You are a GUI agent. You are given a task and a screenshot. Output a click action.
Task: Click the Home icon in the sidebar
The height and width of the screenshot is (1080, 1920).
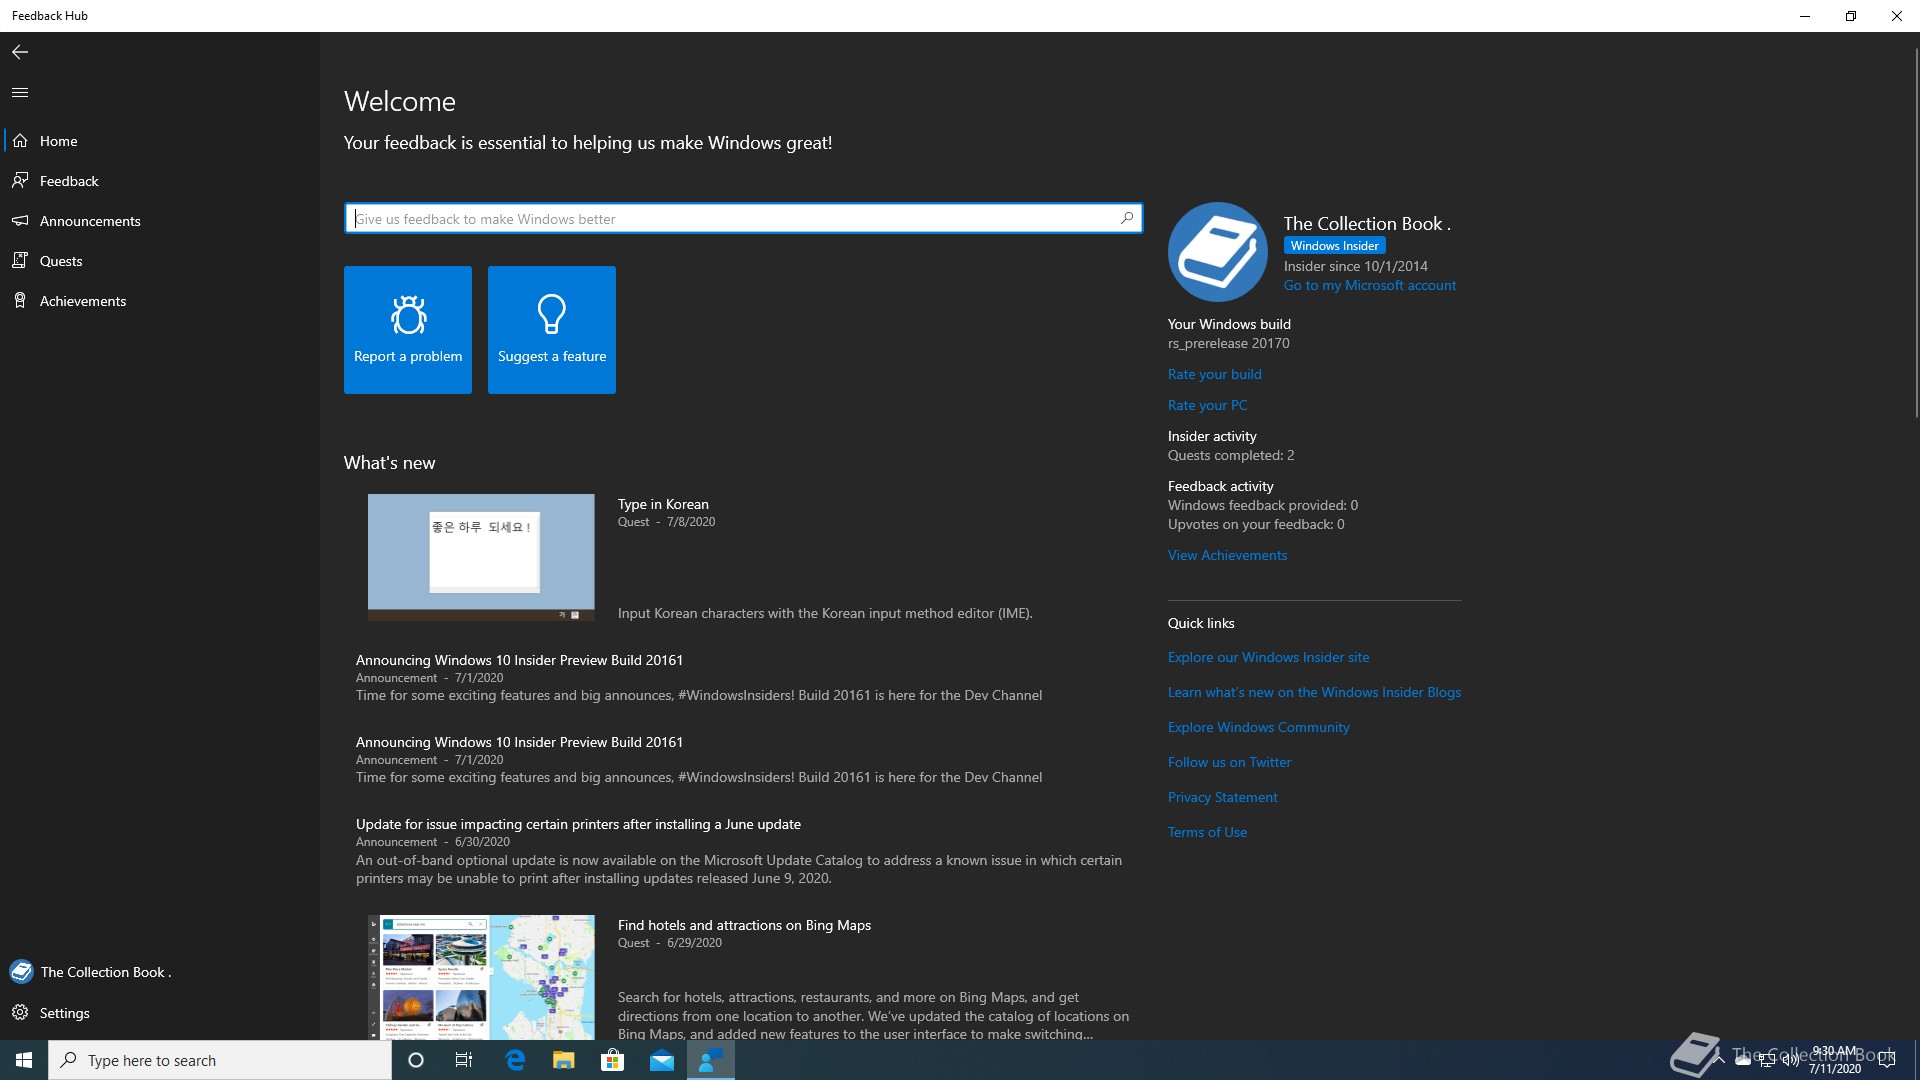pos(20,141)
